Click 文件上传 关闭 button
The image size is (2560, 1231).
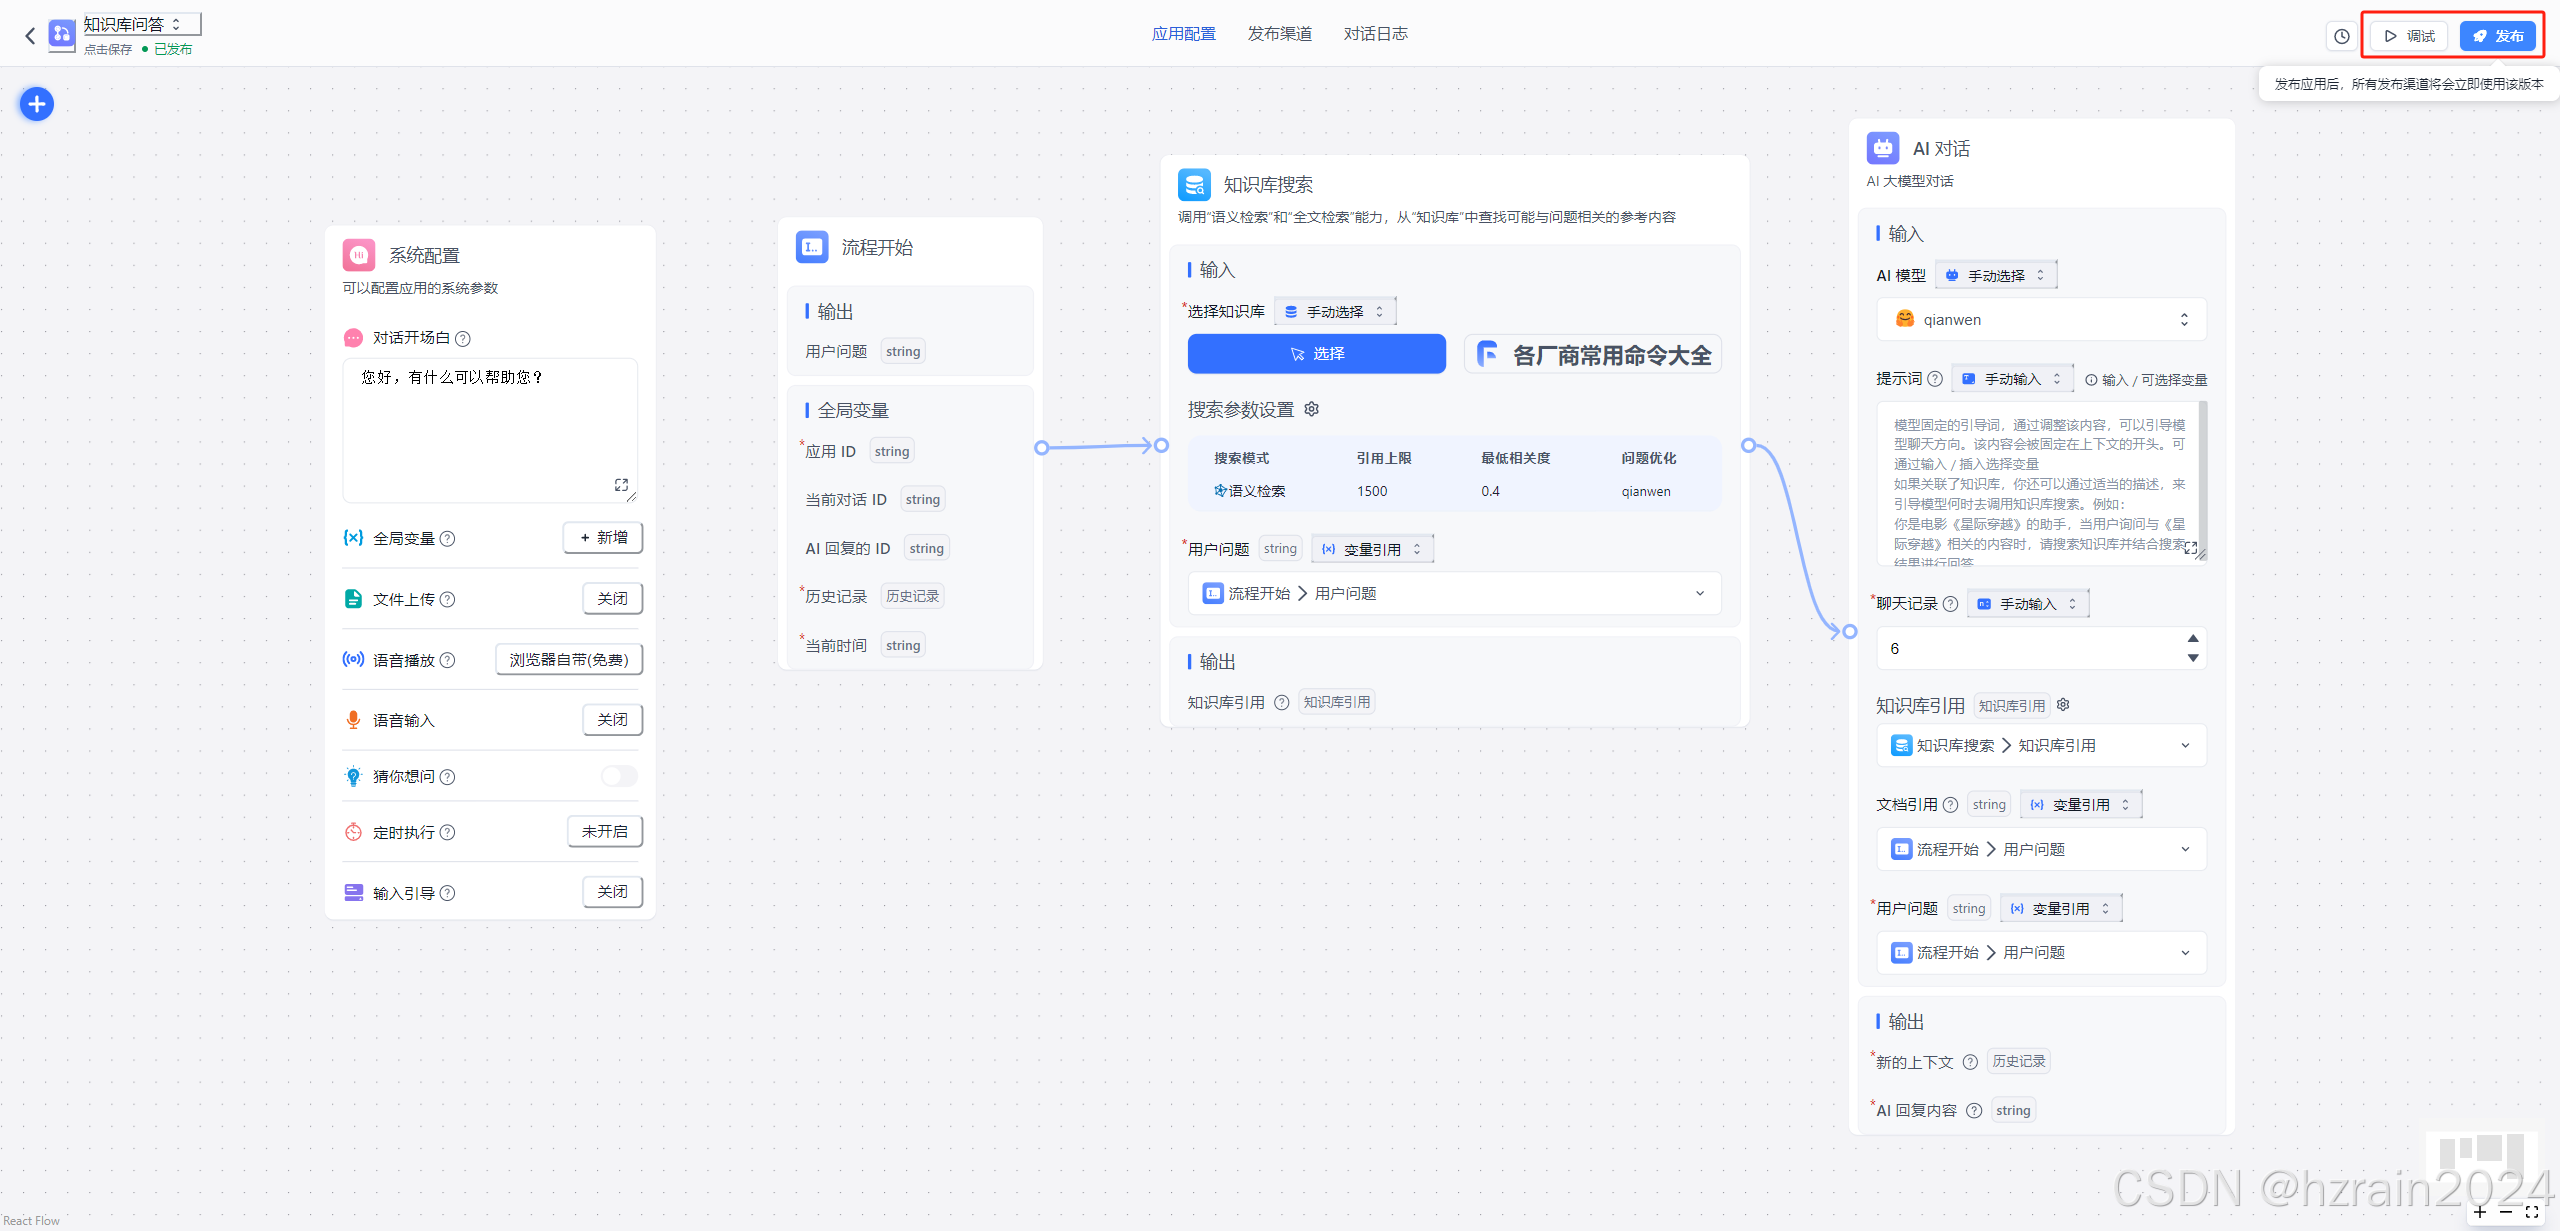[x=612, y=599]
